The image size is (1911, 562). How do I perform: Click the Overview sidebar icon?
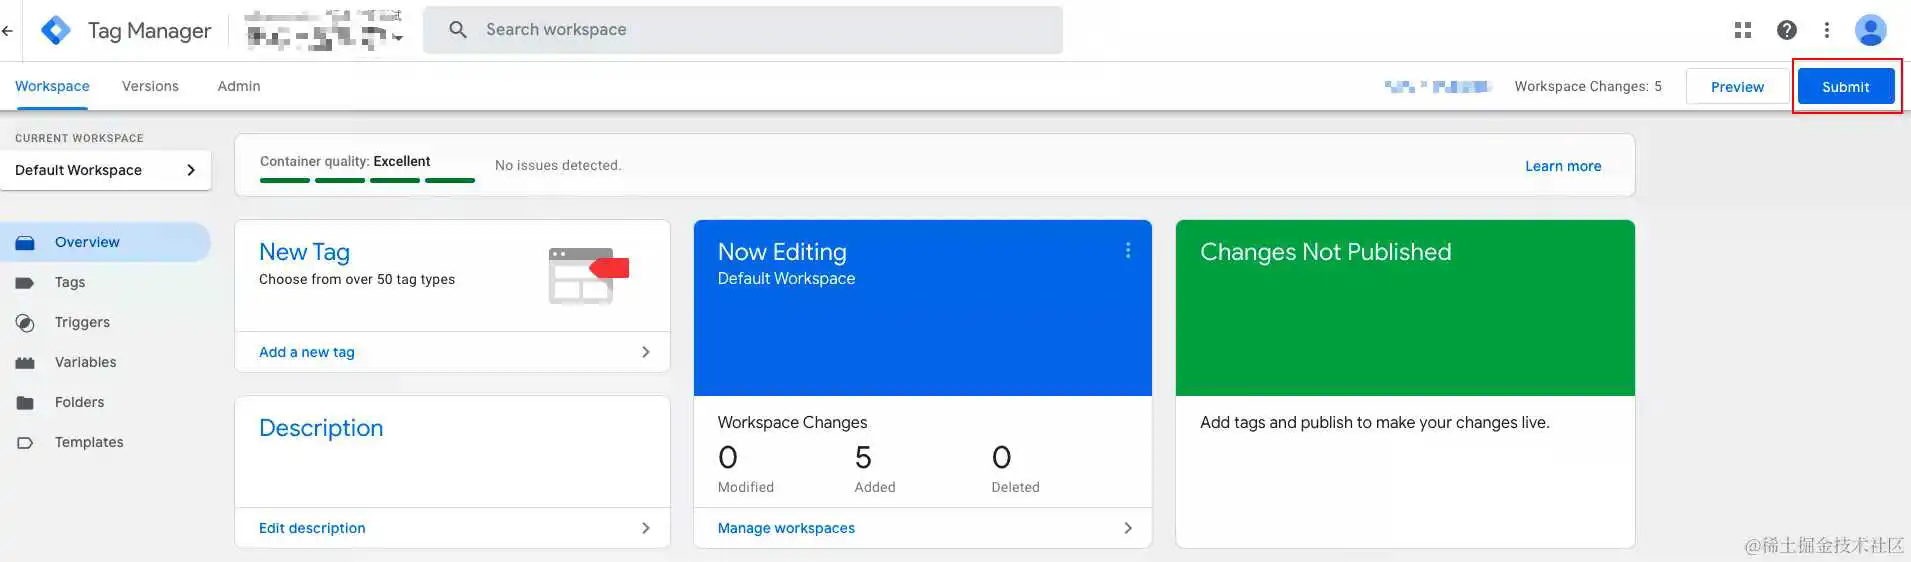pyautogui.click(x=25, y=243)
